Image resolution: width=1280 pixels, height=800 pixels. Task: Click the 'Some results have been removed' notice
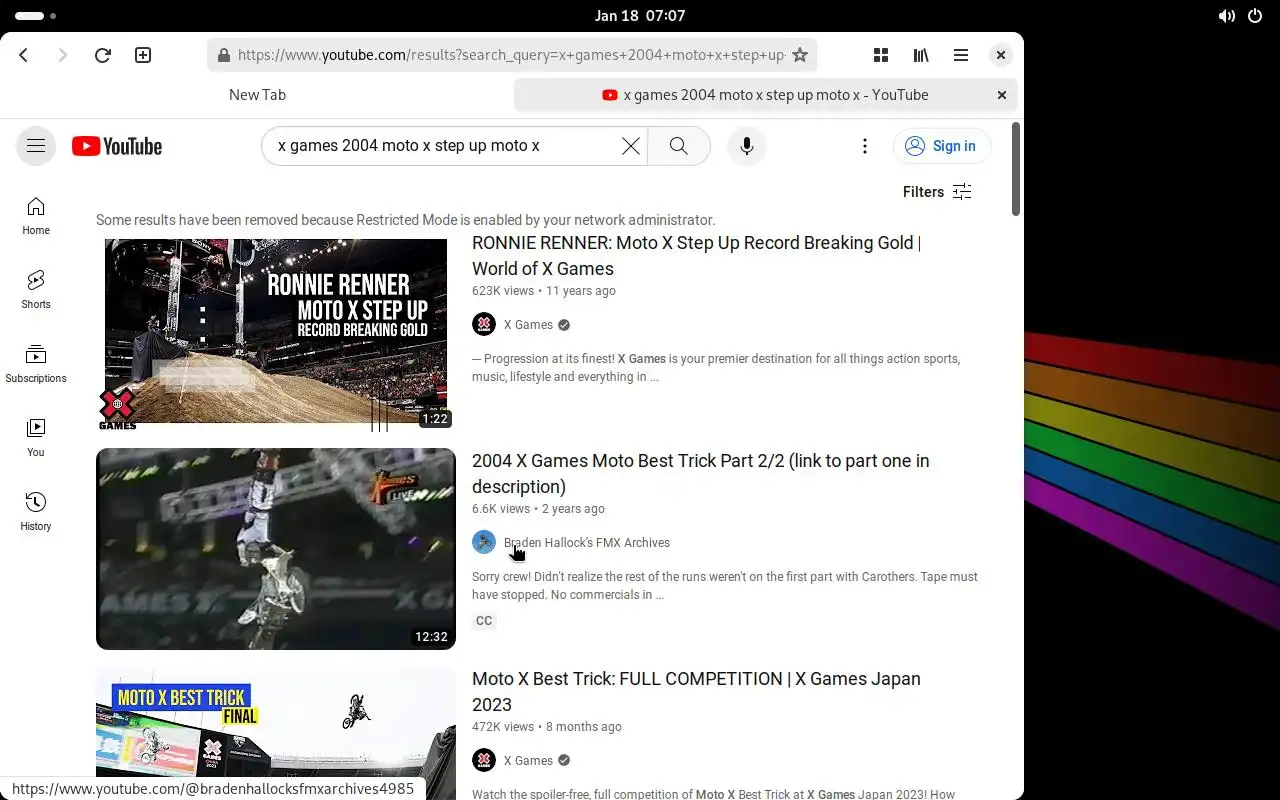[x=406, y=220]
